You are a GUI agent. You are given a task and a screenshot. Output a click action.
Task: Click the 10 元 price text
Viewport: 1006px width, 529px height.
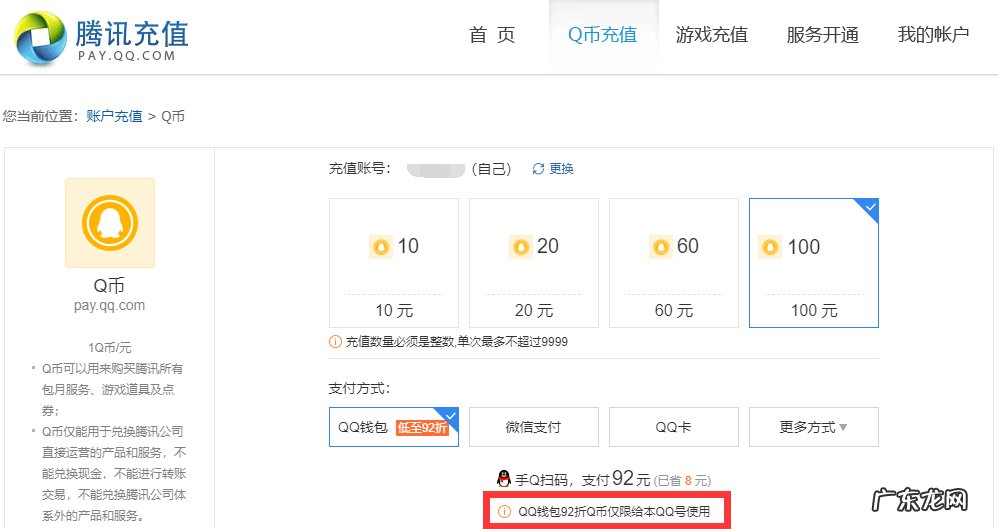[394, 310]
